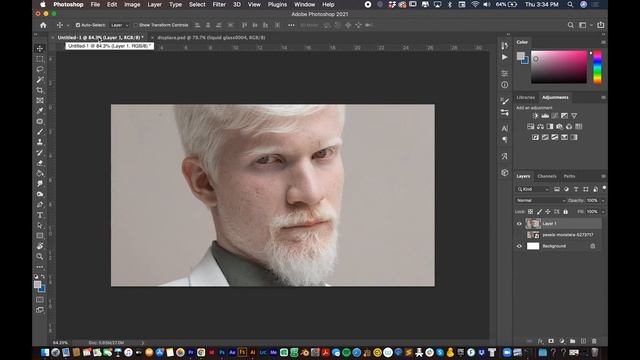Switch to the Channels tab
Image resolution: width=640 pixels, height=360 pixels.
pos(547,176)
